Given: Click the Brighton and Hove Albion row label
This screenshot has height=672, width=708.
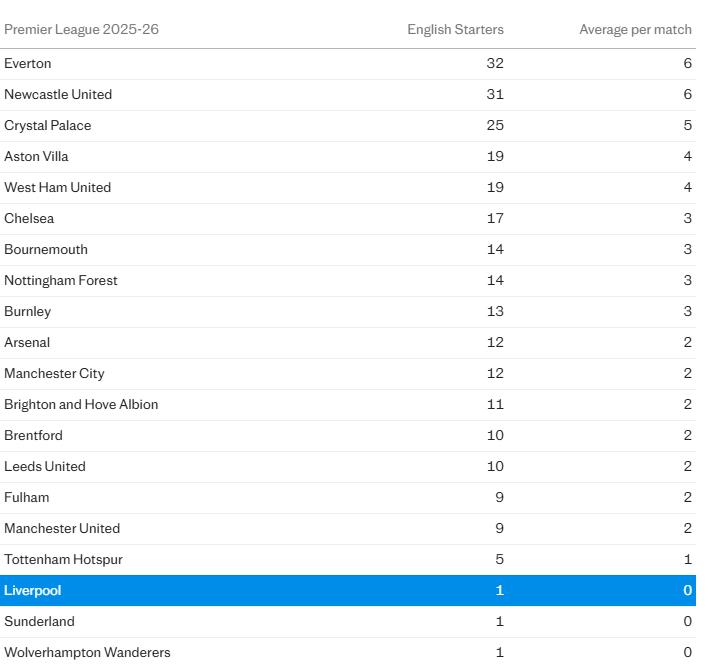Looking at the screenshot, I should coord(81,404).
